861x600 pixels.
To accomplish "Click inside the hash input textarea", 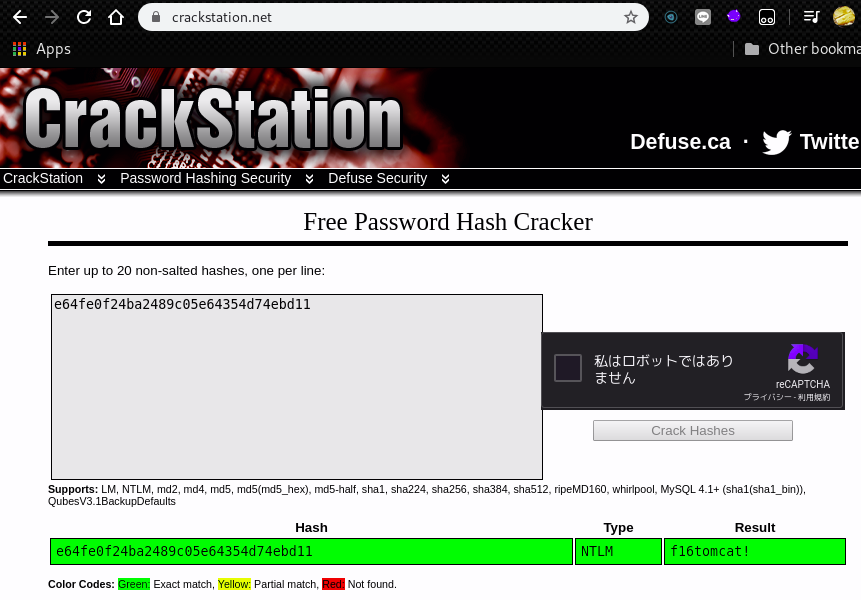I will [x=297, y=387].
